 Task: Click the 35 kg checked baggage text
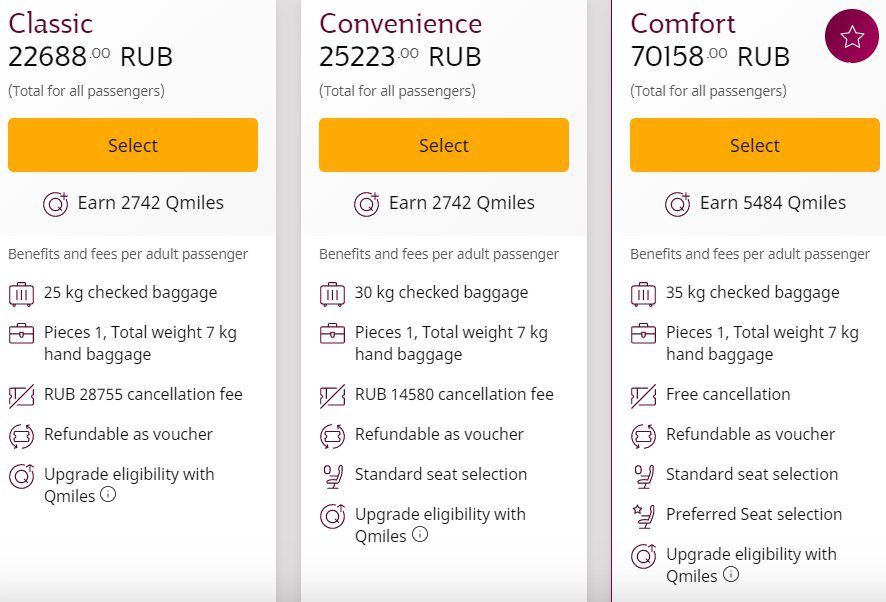(752, 292)
